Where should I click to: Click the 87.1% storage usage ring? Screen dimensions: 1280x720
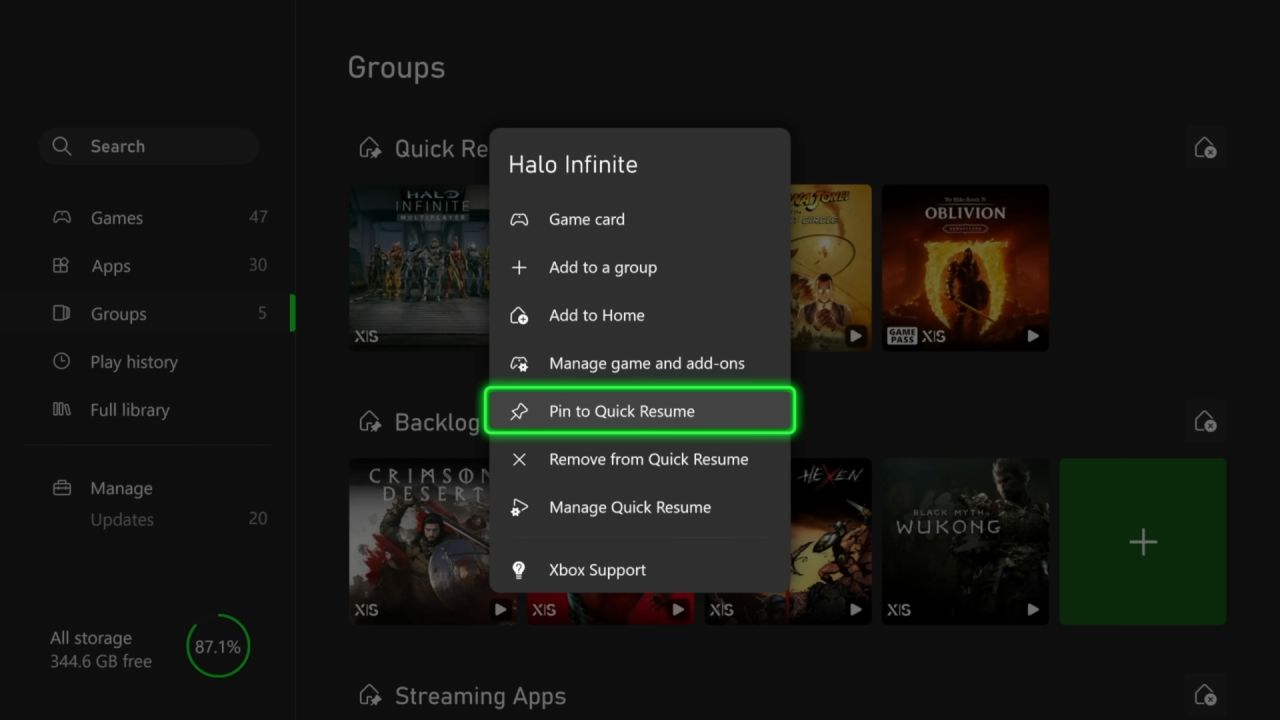pos(217,647)
